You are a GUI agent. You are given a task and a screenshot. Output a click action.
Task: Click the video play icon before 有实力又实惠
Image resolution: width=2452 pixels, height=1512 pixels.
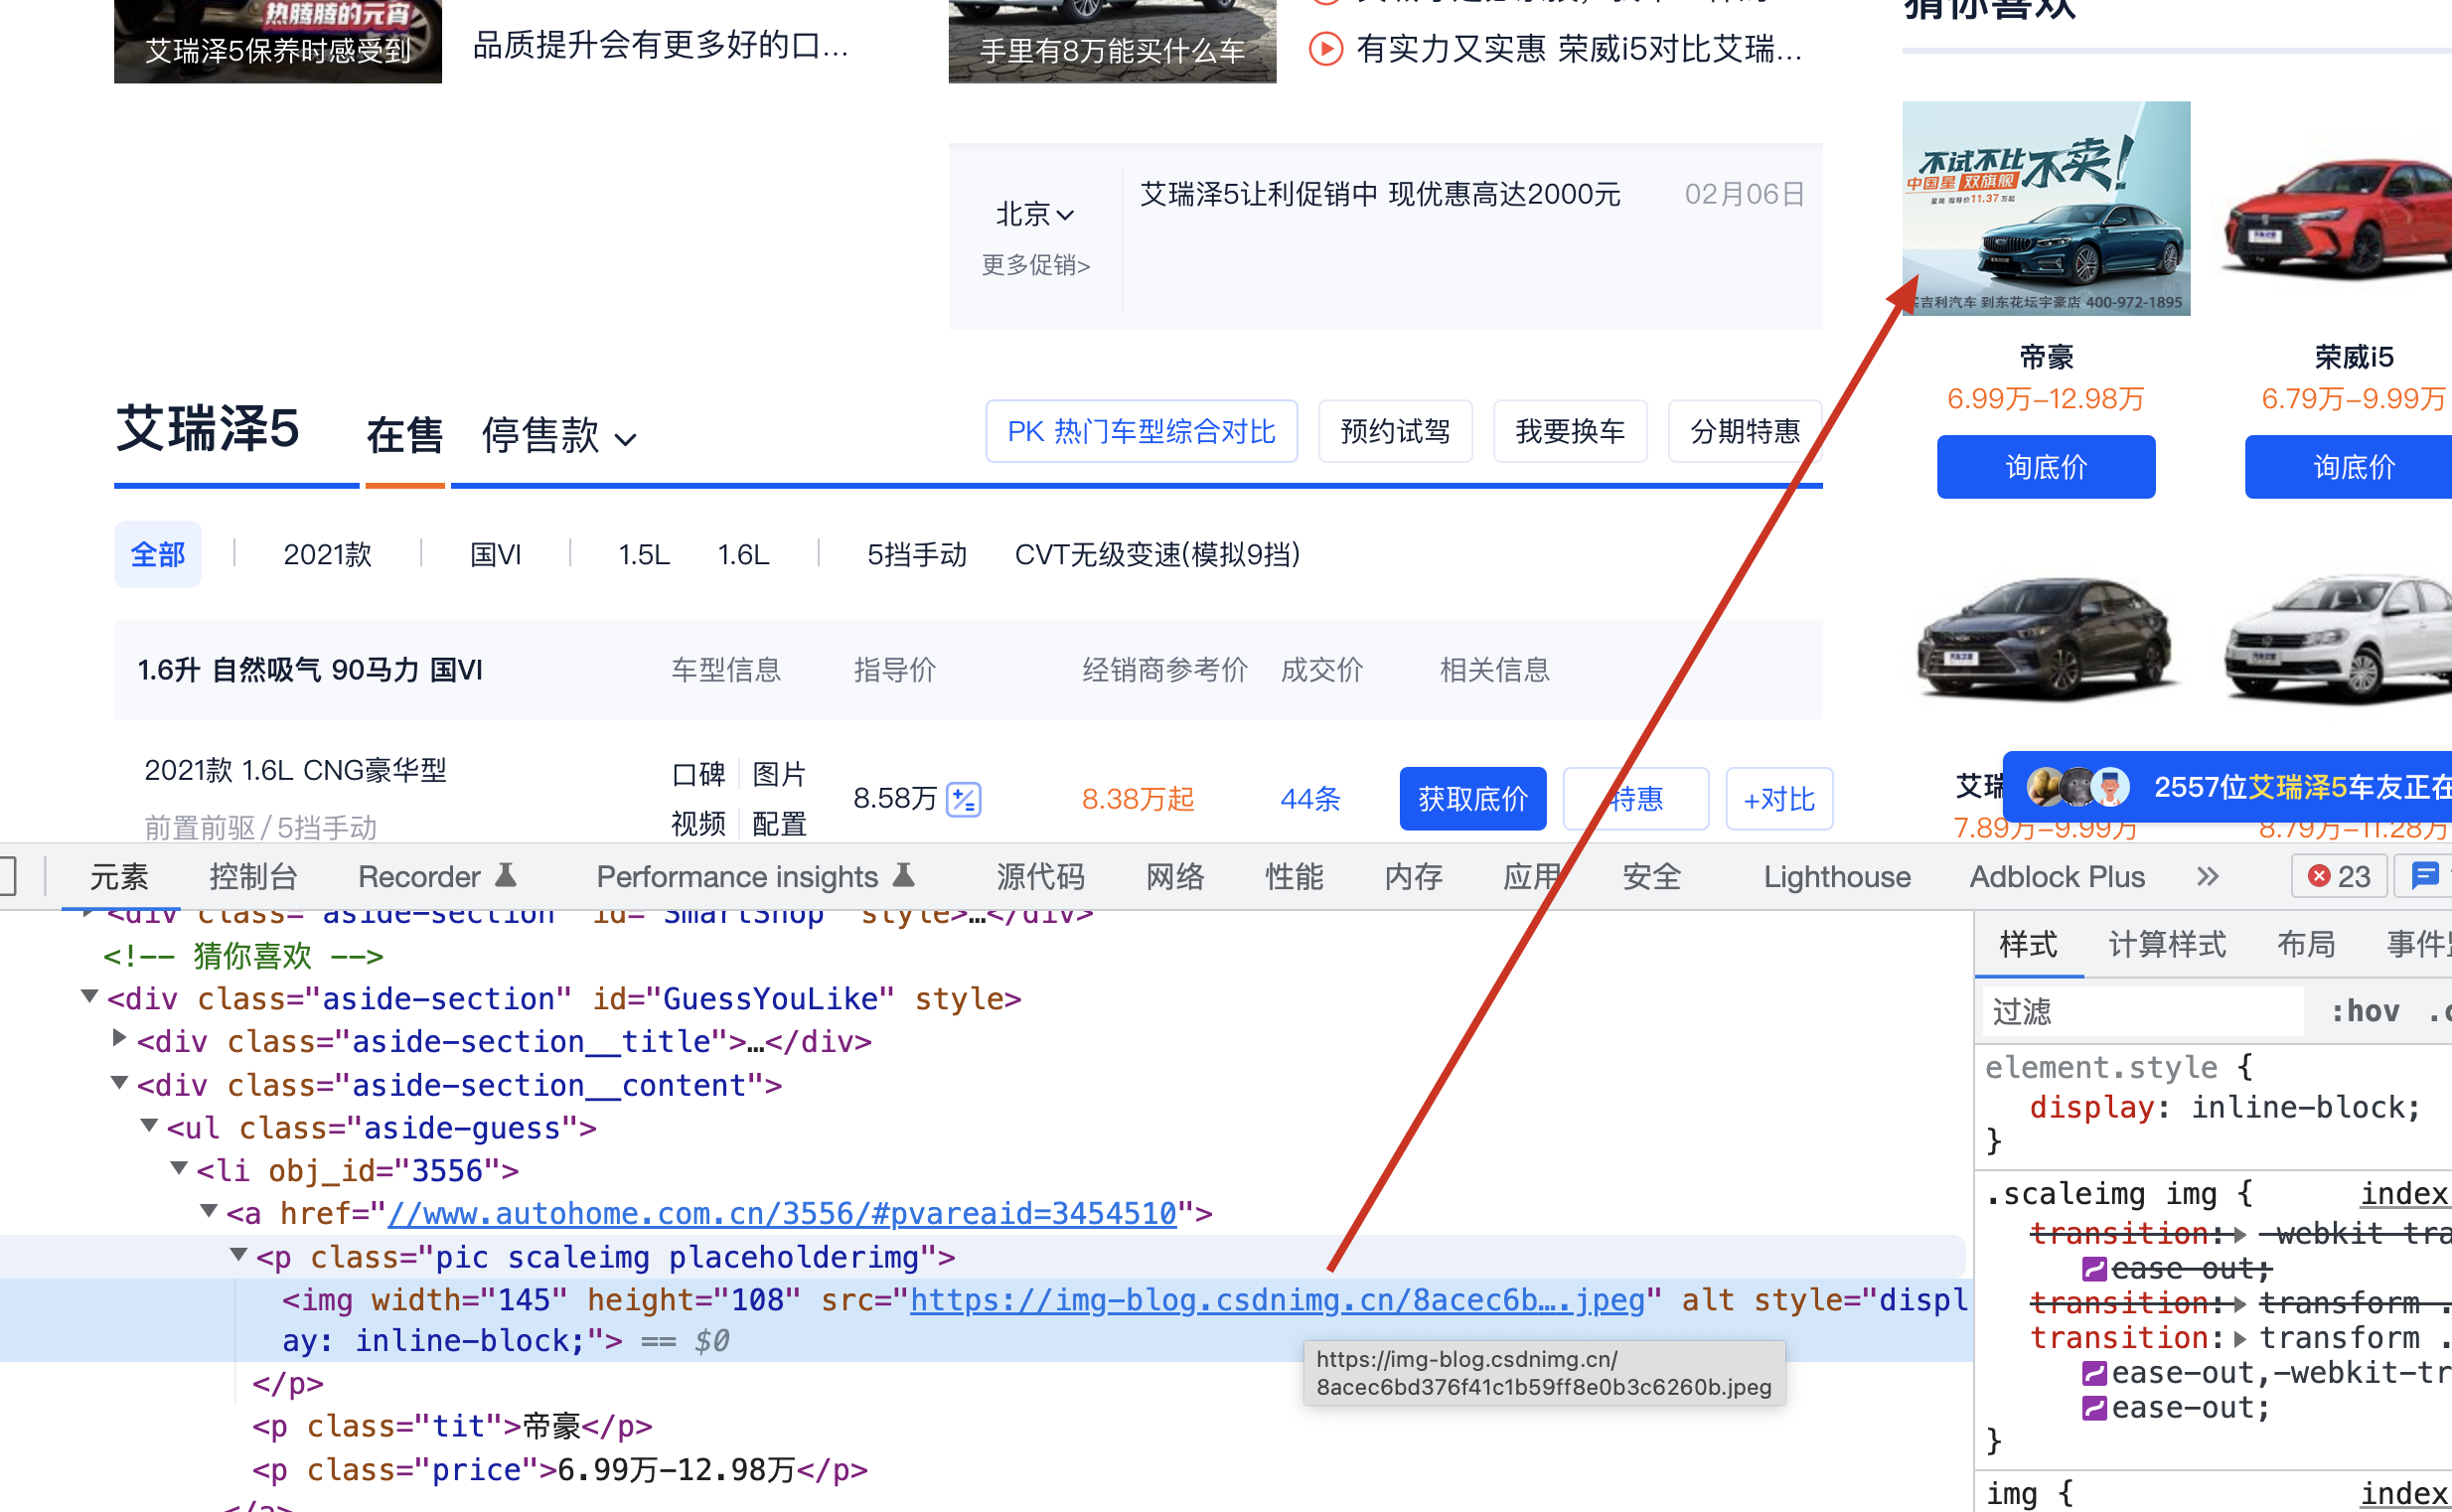click(1325, 48)
